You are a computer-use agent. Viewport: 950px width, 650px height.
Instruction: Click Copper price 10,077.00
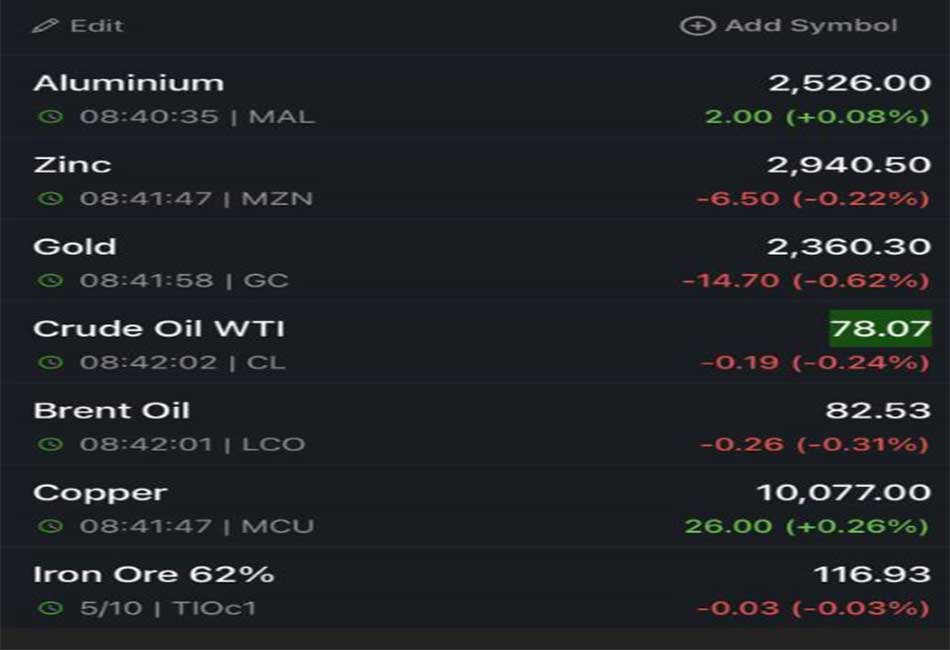[x=844, y=492]
